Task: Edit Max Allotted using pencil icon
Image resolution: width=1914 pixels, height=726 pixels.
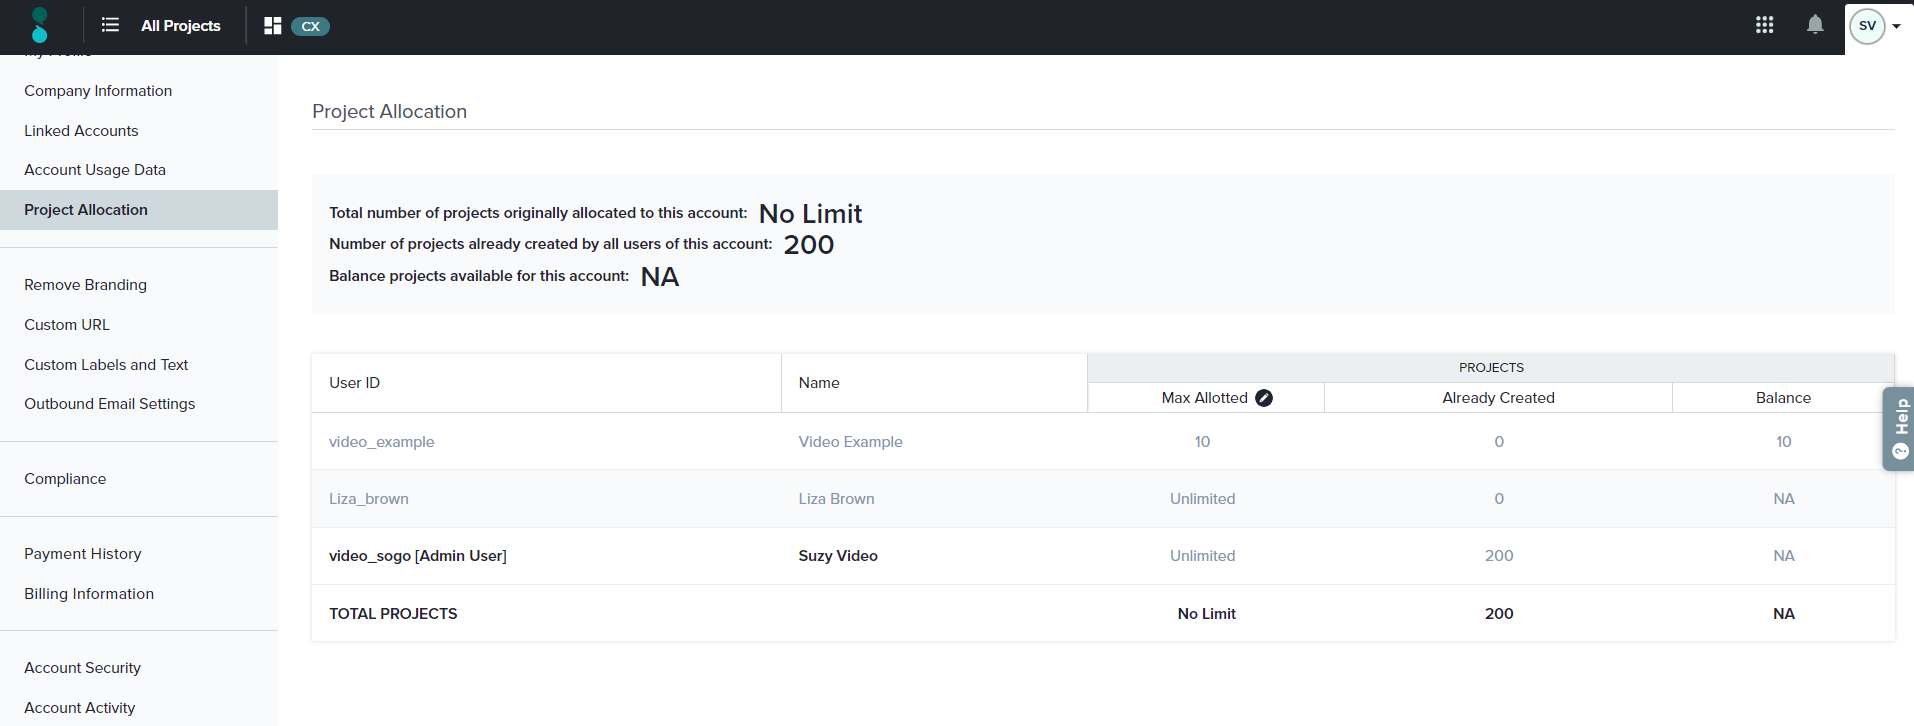Action: [x=1264, y=398]
